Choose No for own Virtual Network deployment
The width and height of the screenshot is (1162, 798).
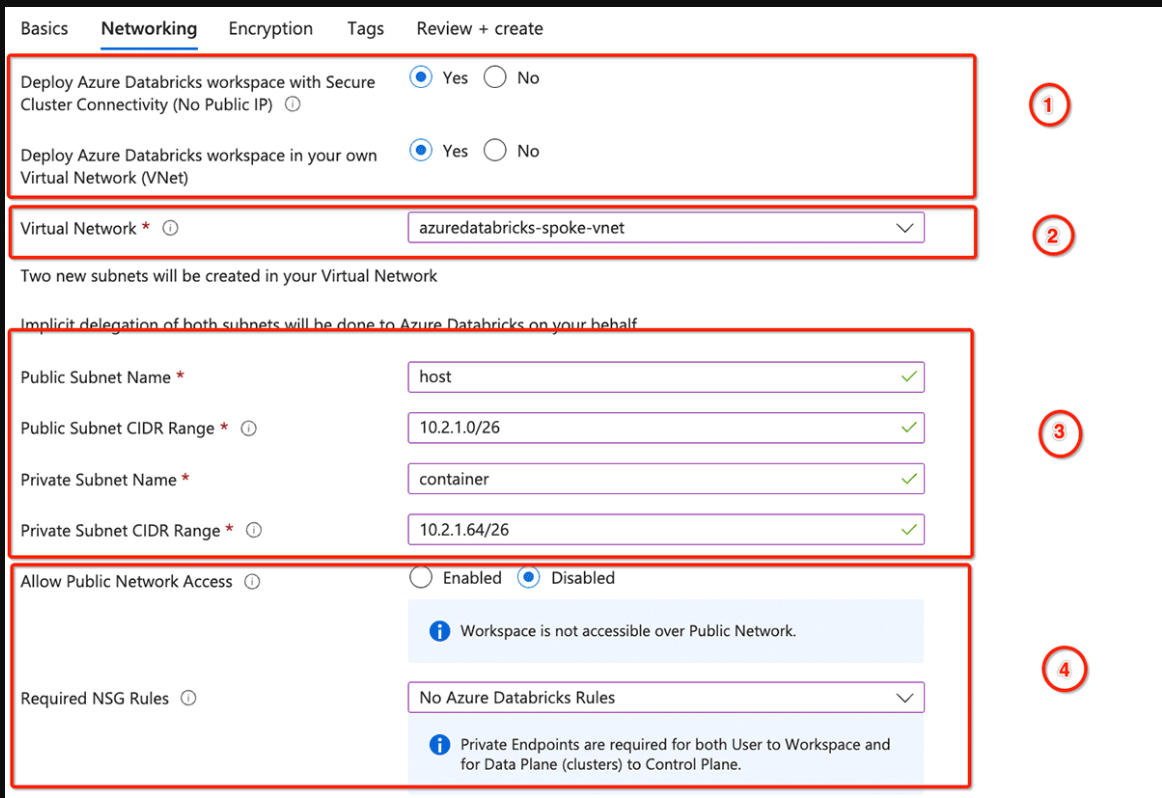495,150
